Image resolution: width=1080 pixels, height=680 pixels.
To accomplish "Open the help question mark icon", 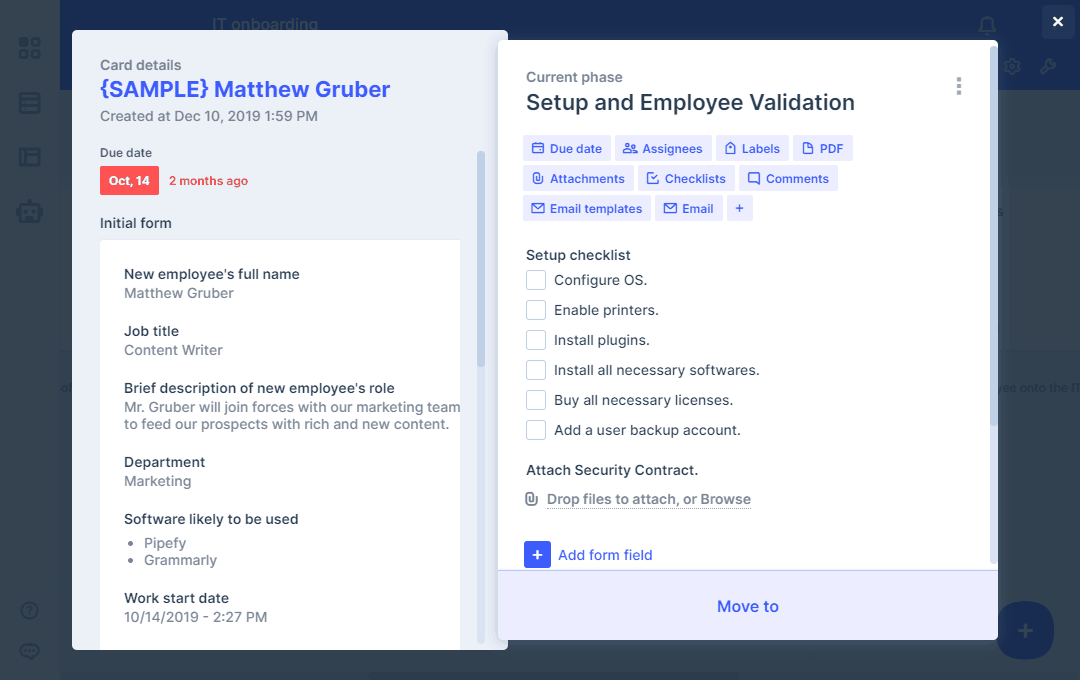I will 30,610.
